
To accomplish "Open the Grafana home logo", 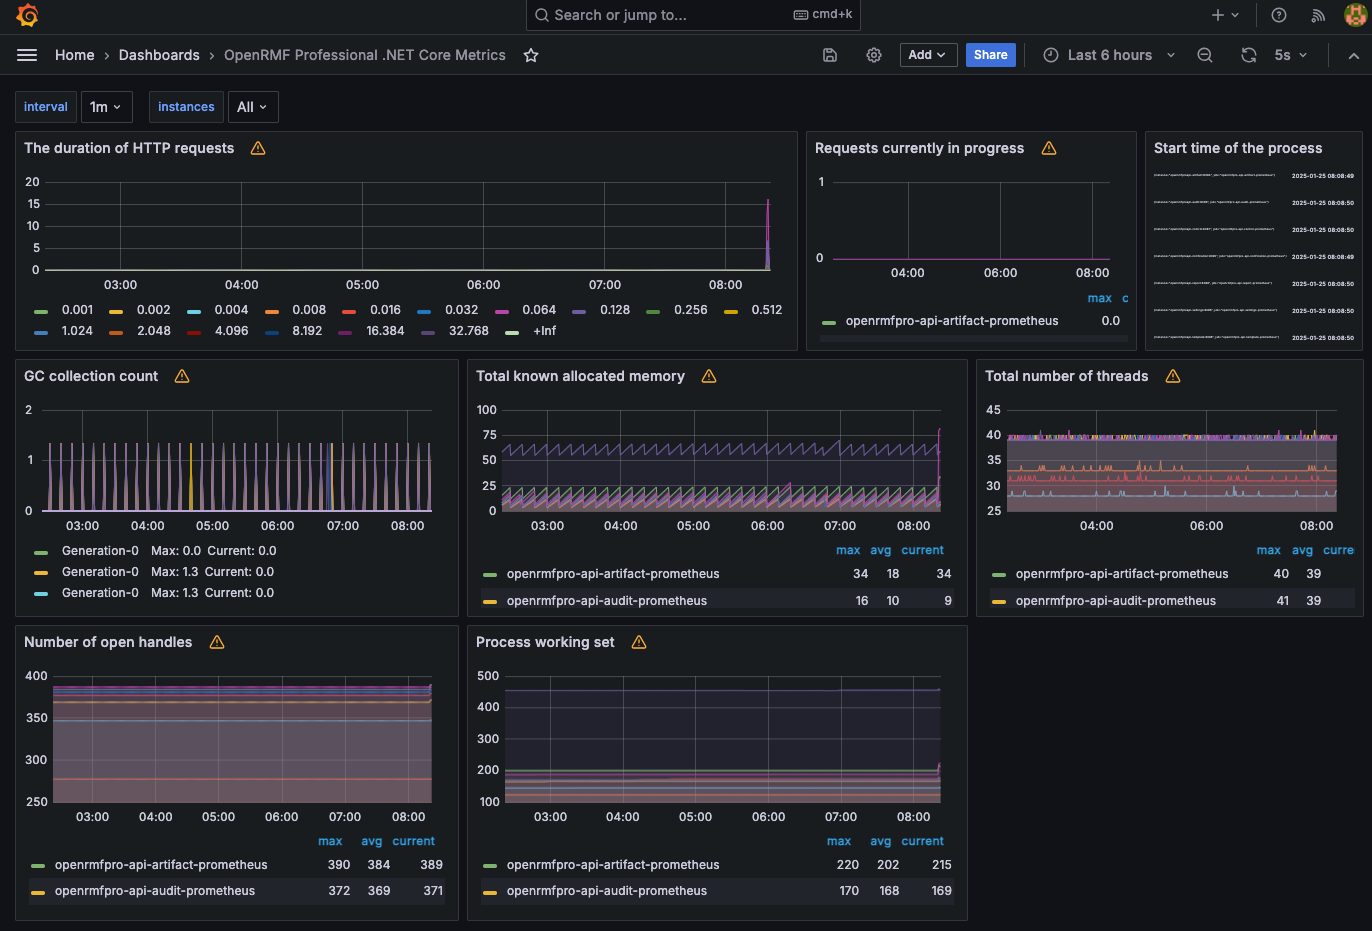I will [27, 15].
